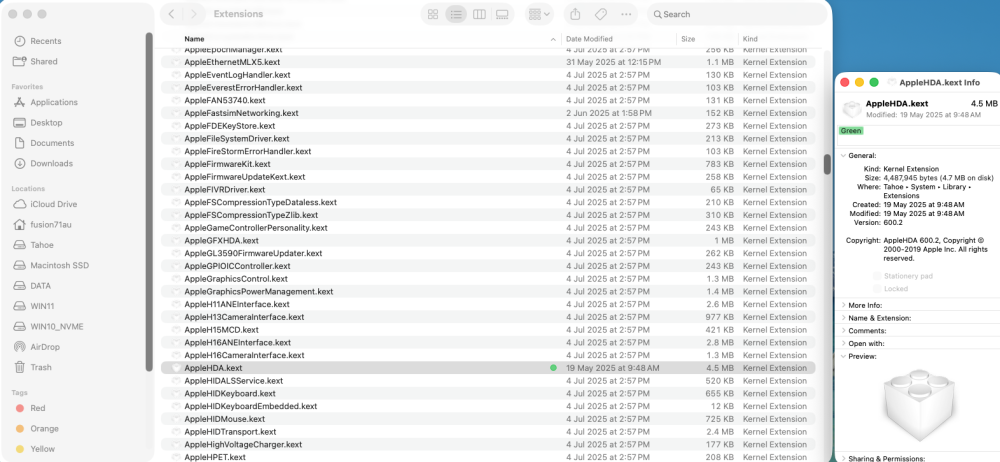
Task: Open the More actions ellipsis menu
Action: click(626, 14)
